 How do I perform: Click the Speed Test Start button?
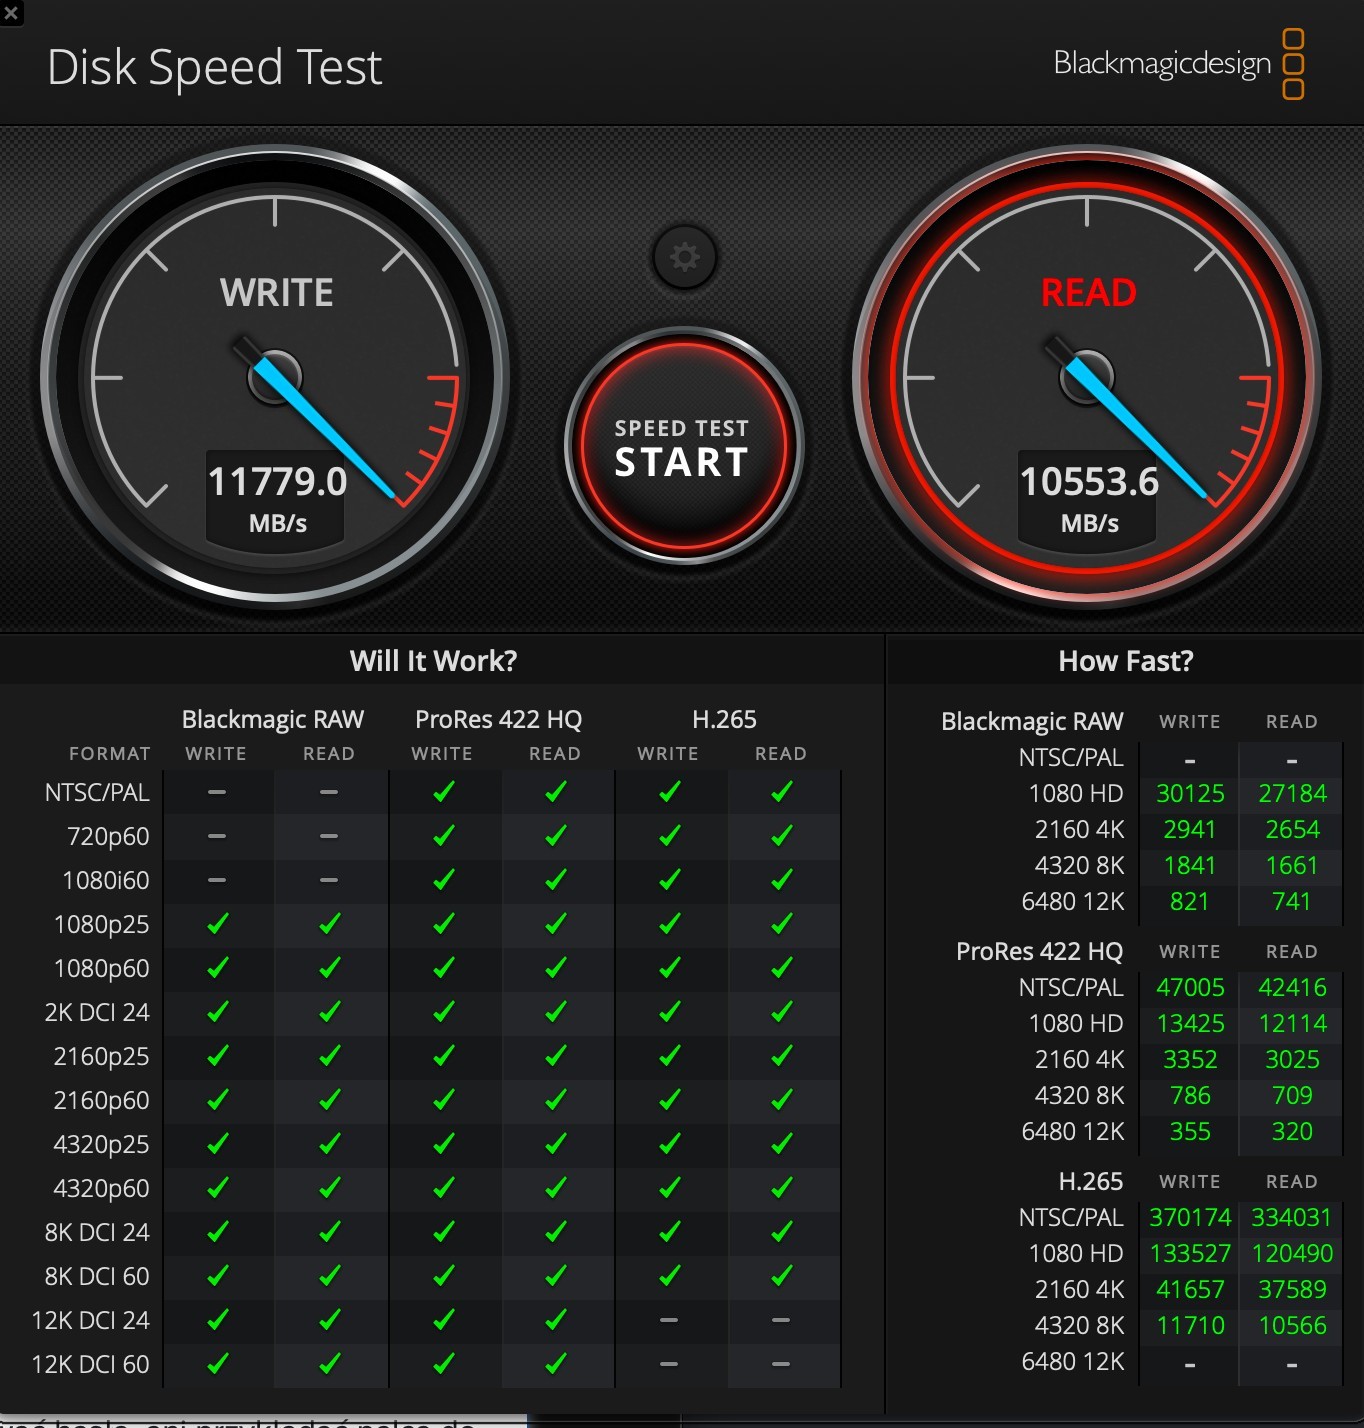(x=683, y=447)
